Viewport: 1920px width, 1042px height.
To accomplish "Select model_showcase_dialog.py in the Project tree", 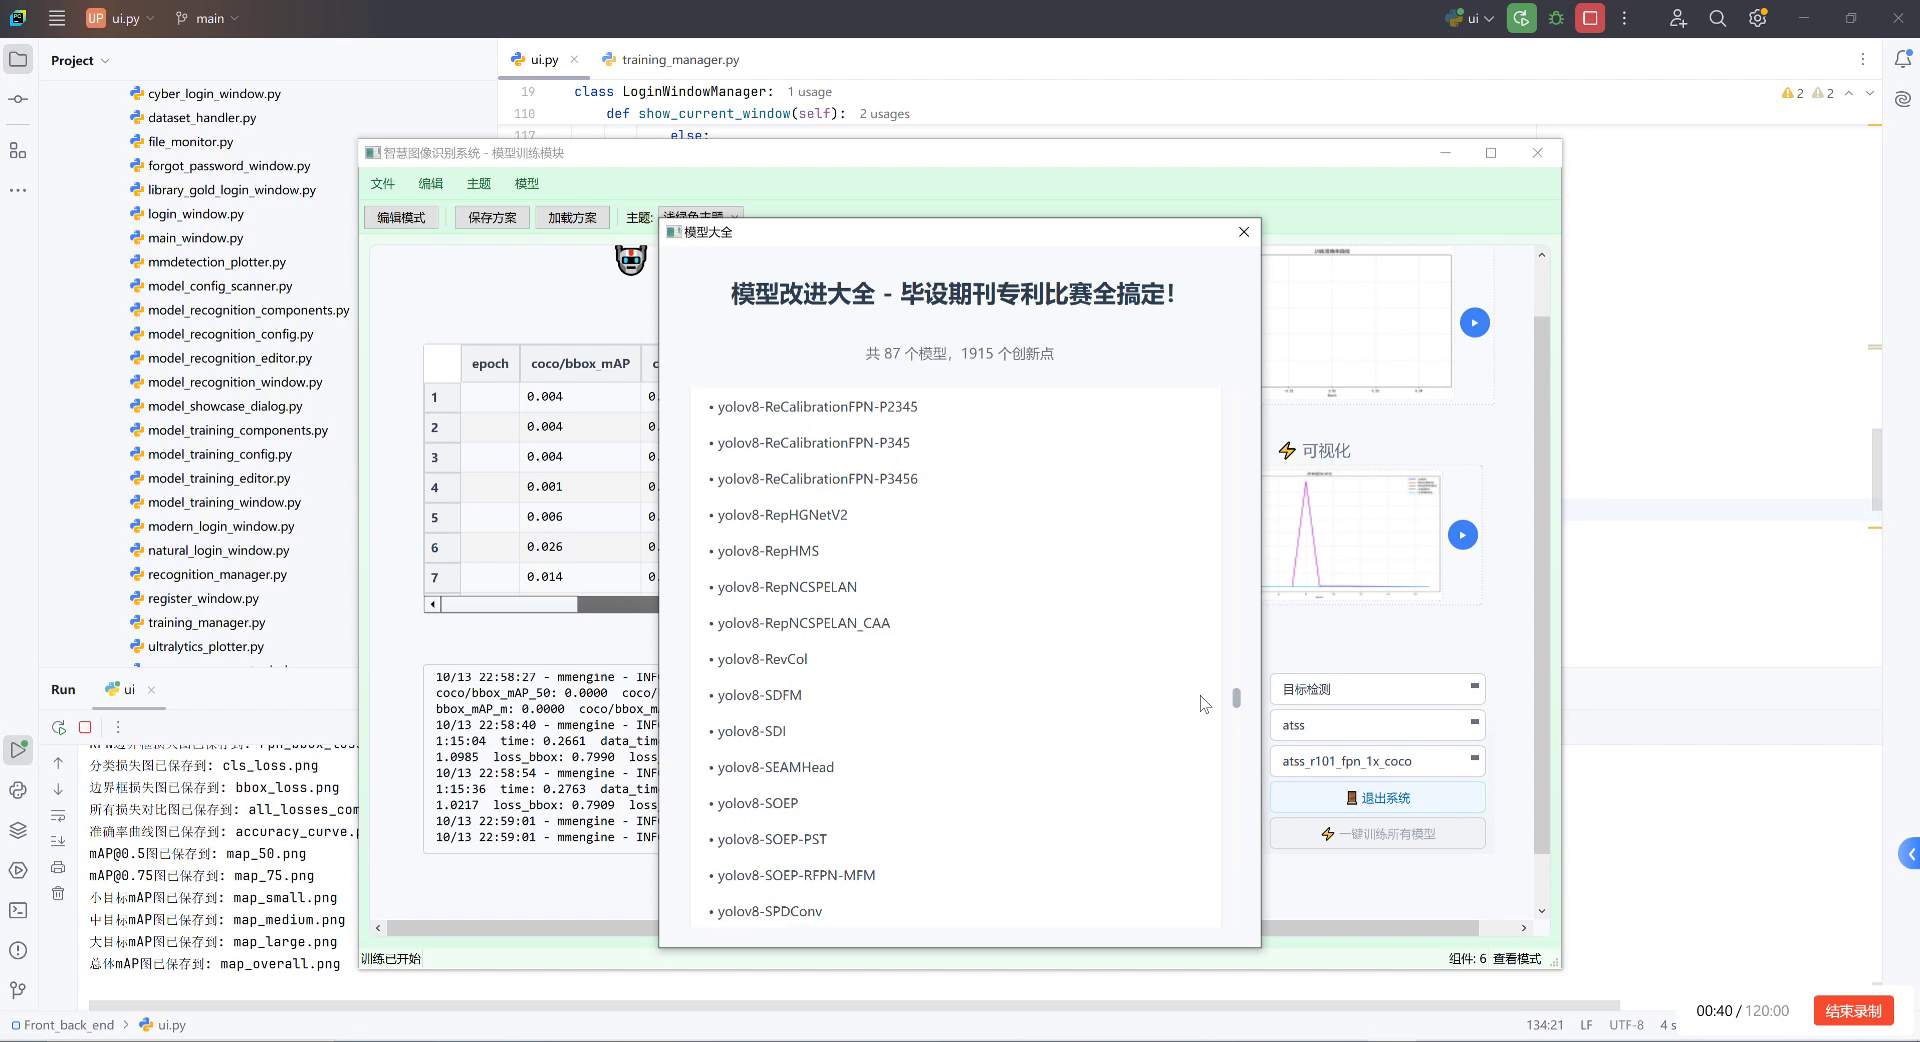I will [225, 406].
